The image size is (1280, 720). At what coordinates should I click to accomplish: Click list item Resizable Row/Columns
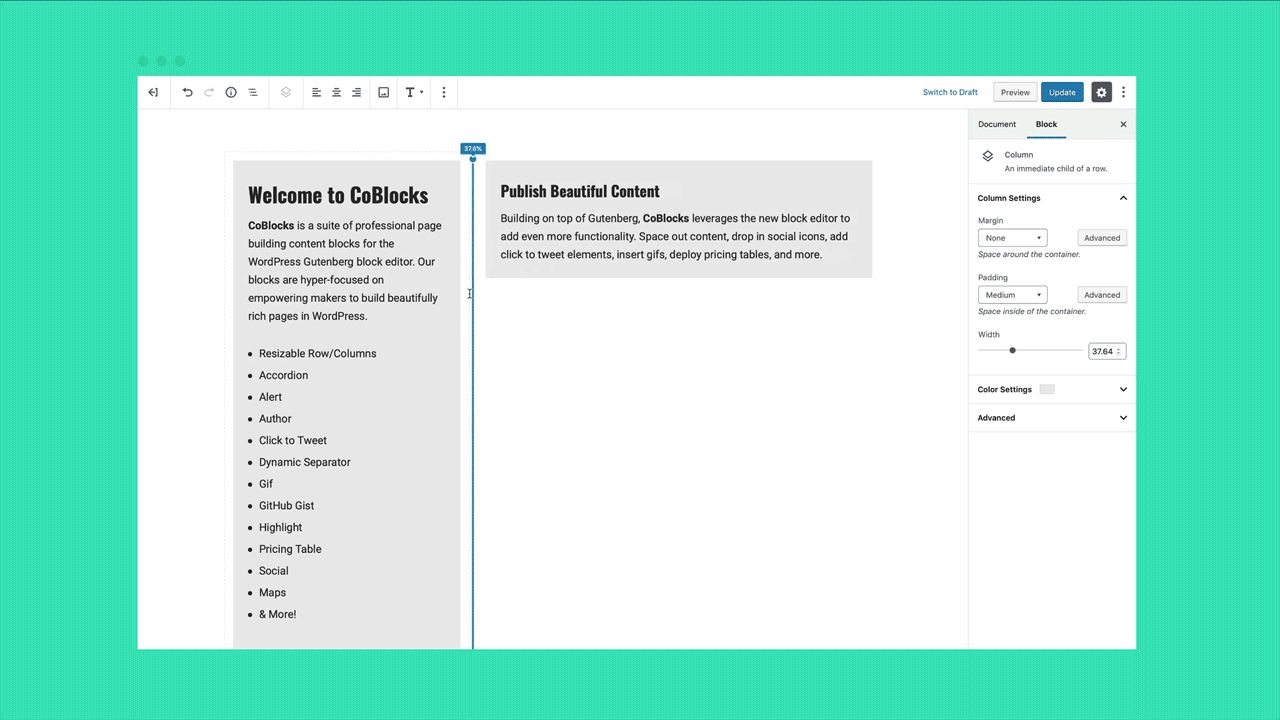pyautogui.click(x=317, y=353)
